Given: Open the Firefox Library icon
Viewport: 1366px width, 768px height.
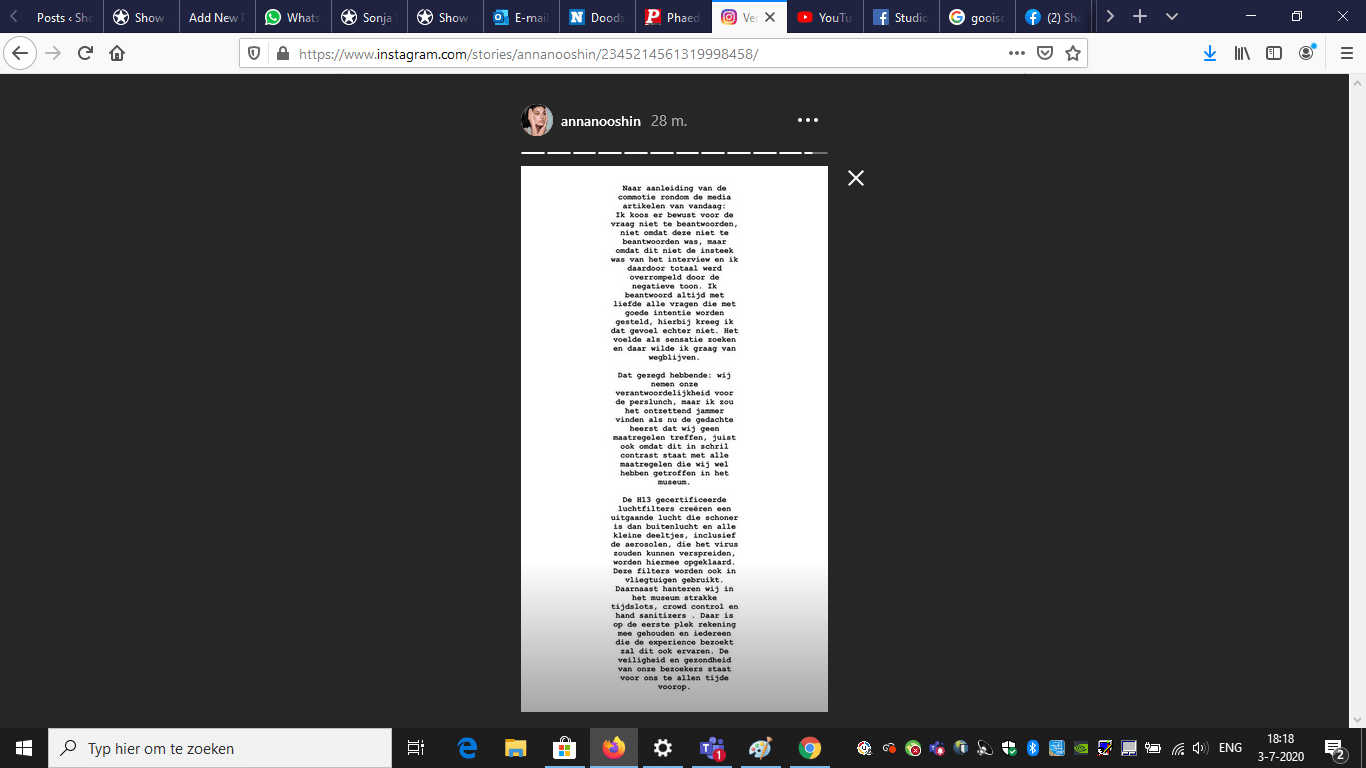Looking at the screenshot, I should coord(1242,53).
